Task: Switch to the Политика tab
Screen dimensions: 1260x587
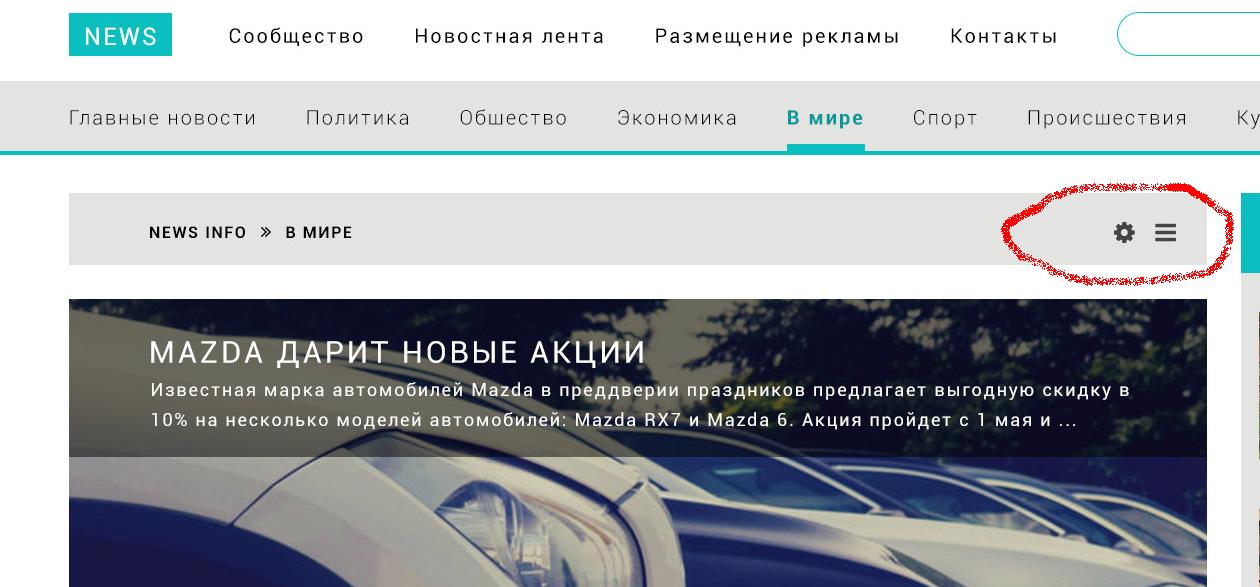Action: coord(358,118)
